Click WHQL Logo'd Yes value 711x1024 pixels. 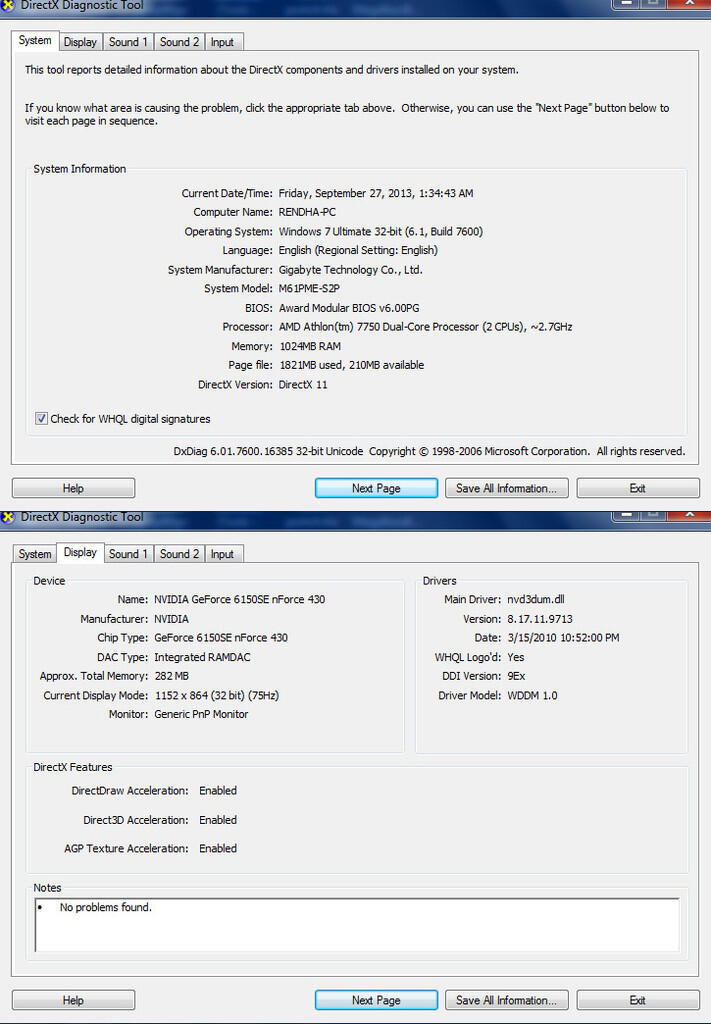pyautogui.click(x=516, y=658)
